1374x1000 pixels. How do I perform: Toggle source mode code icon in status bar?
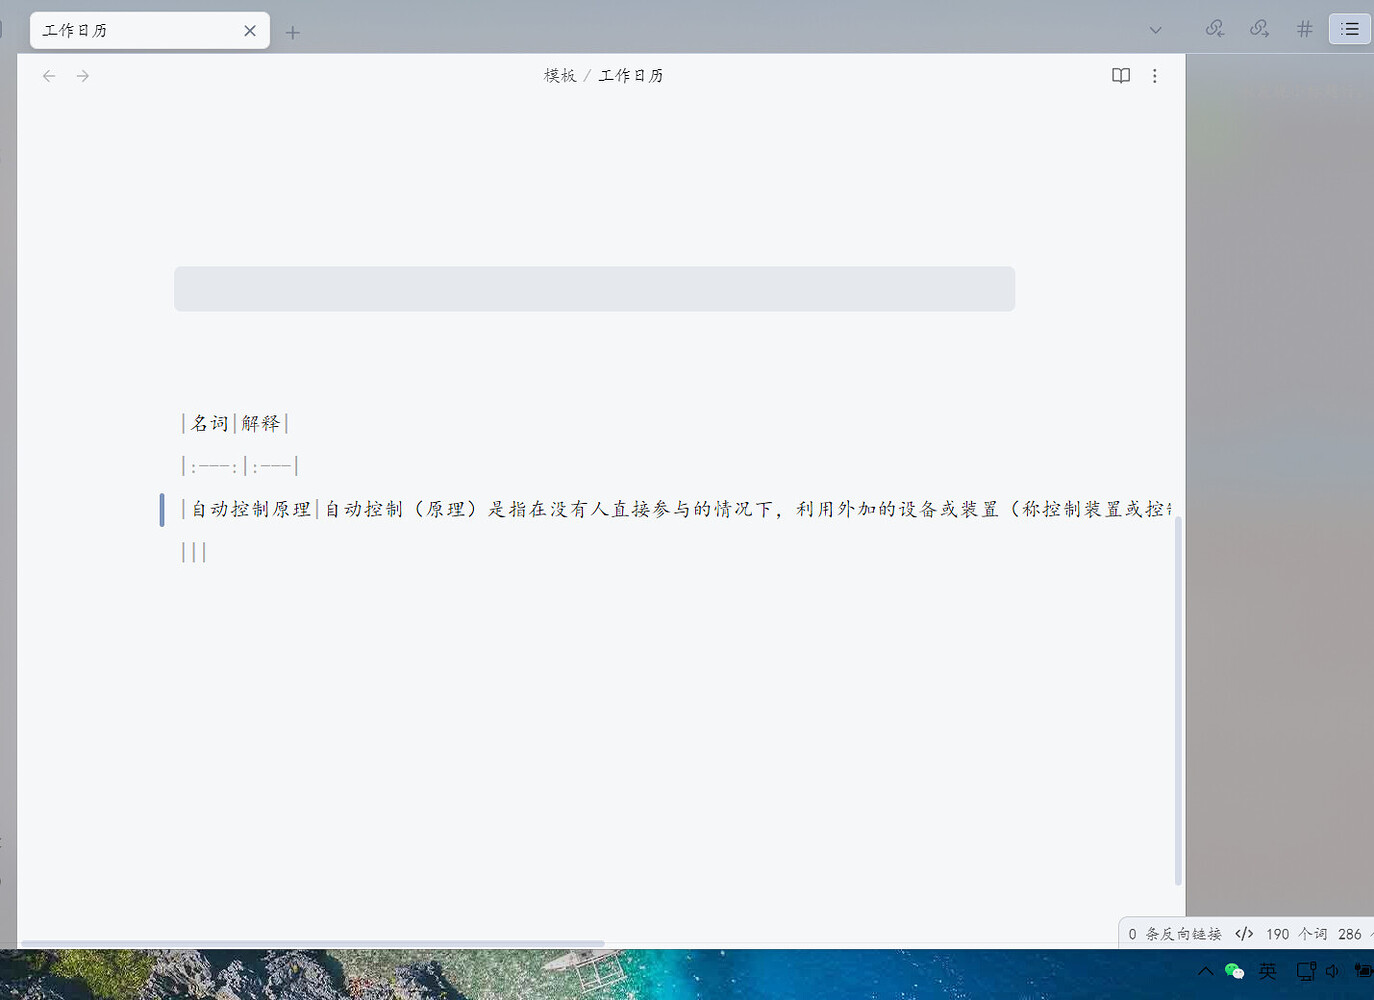click(1244, 934)
